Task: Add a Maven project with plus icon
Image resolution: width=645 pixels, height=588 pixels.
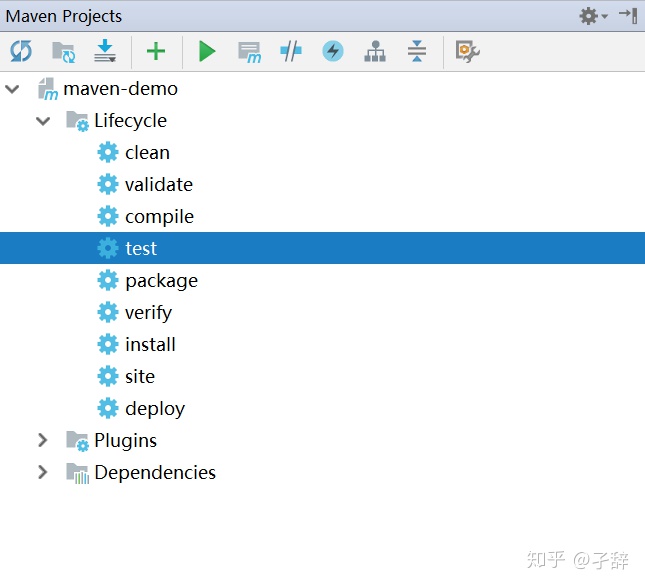Action: (156, 51)
